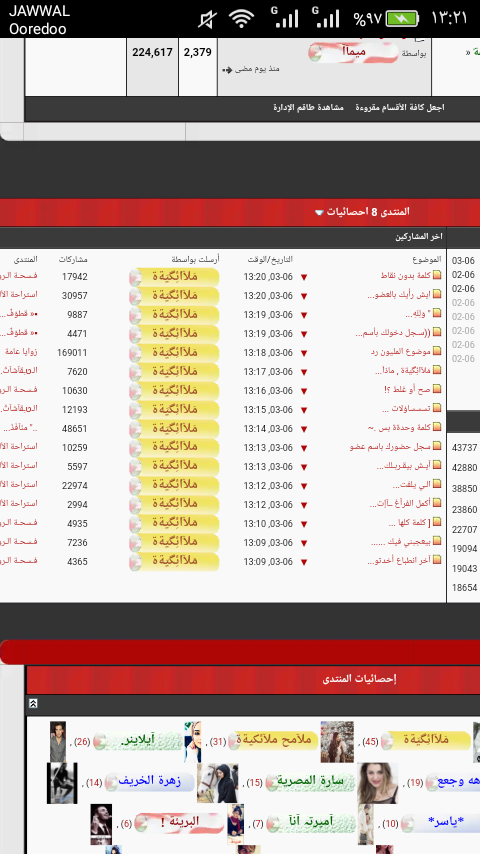The width and height of the screenshot is (480, 854).
Task: Click زهرة الخريف member name badge
Action: coord(149,782)
